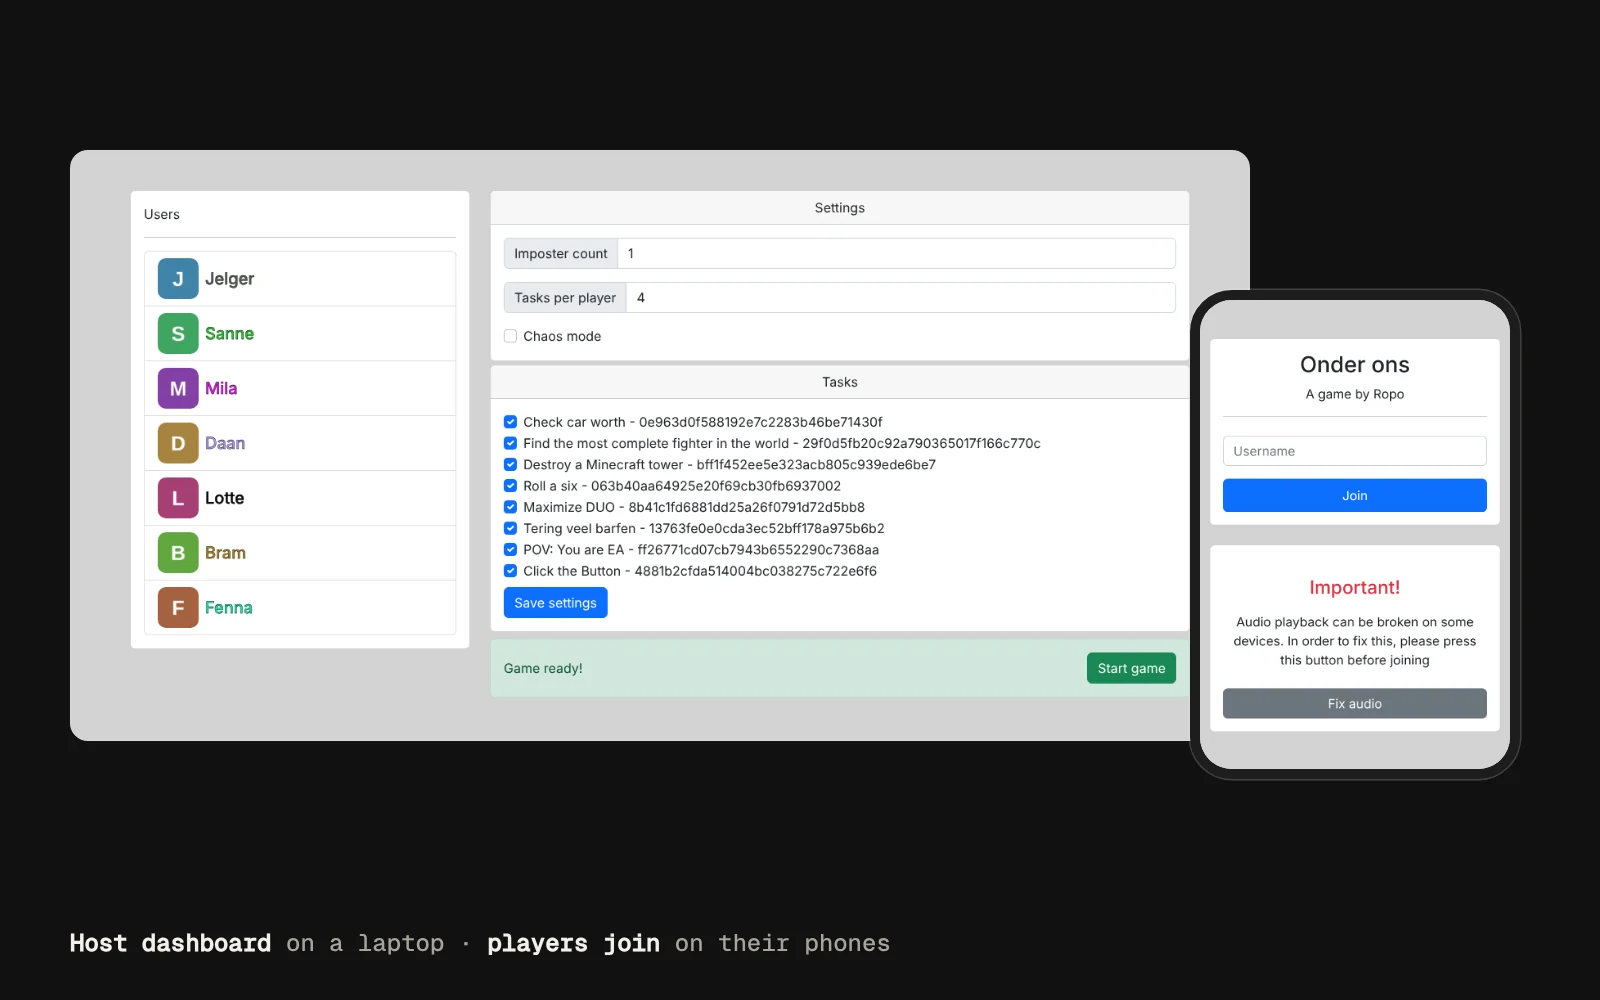Screen dimensions: 1600x1000
Task: Uncheck the Maximize DUO task
Action: tap(510, 507)
